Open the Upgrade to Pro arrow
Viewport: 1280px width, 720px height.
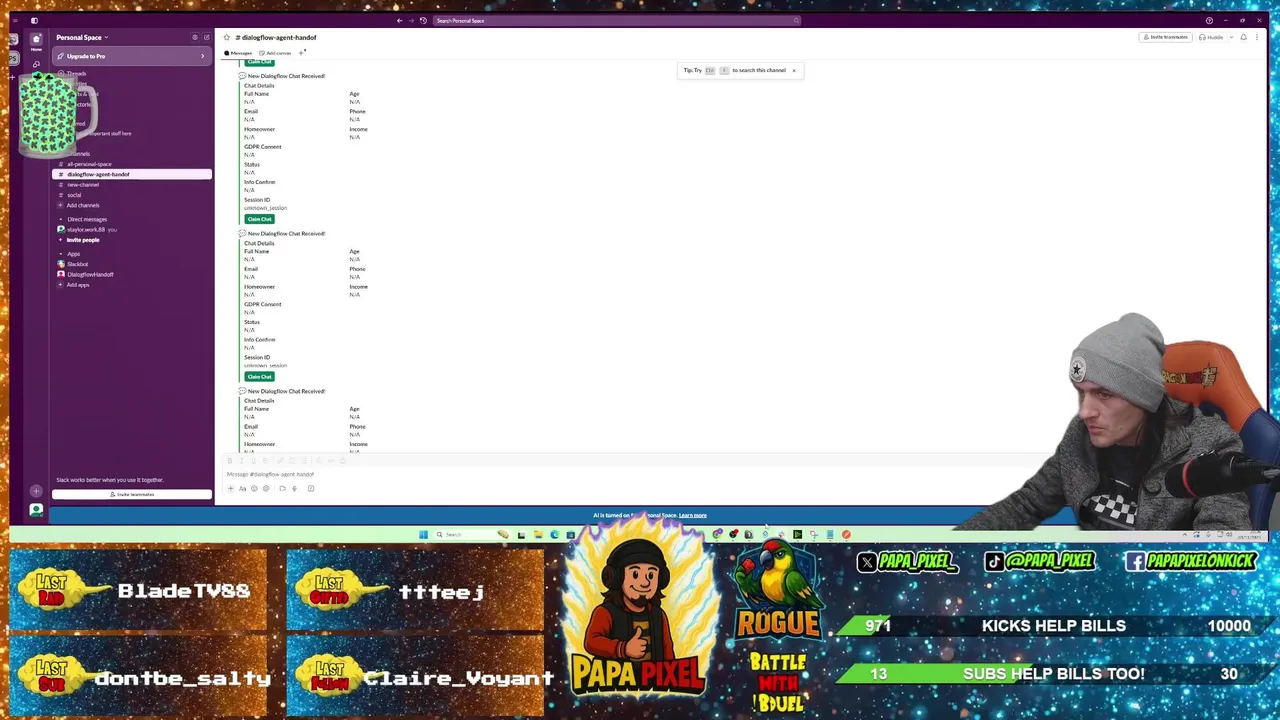pos(202,56)
